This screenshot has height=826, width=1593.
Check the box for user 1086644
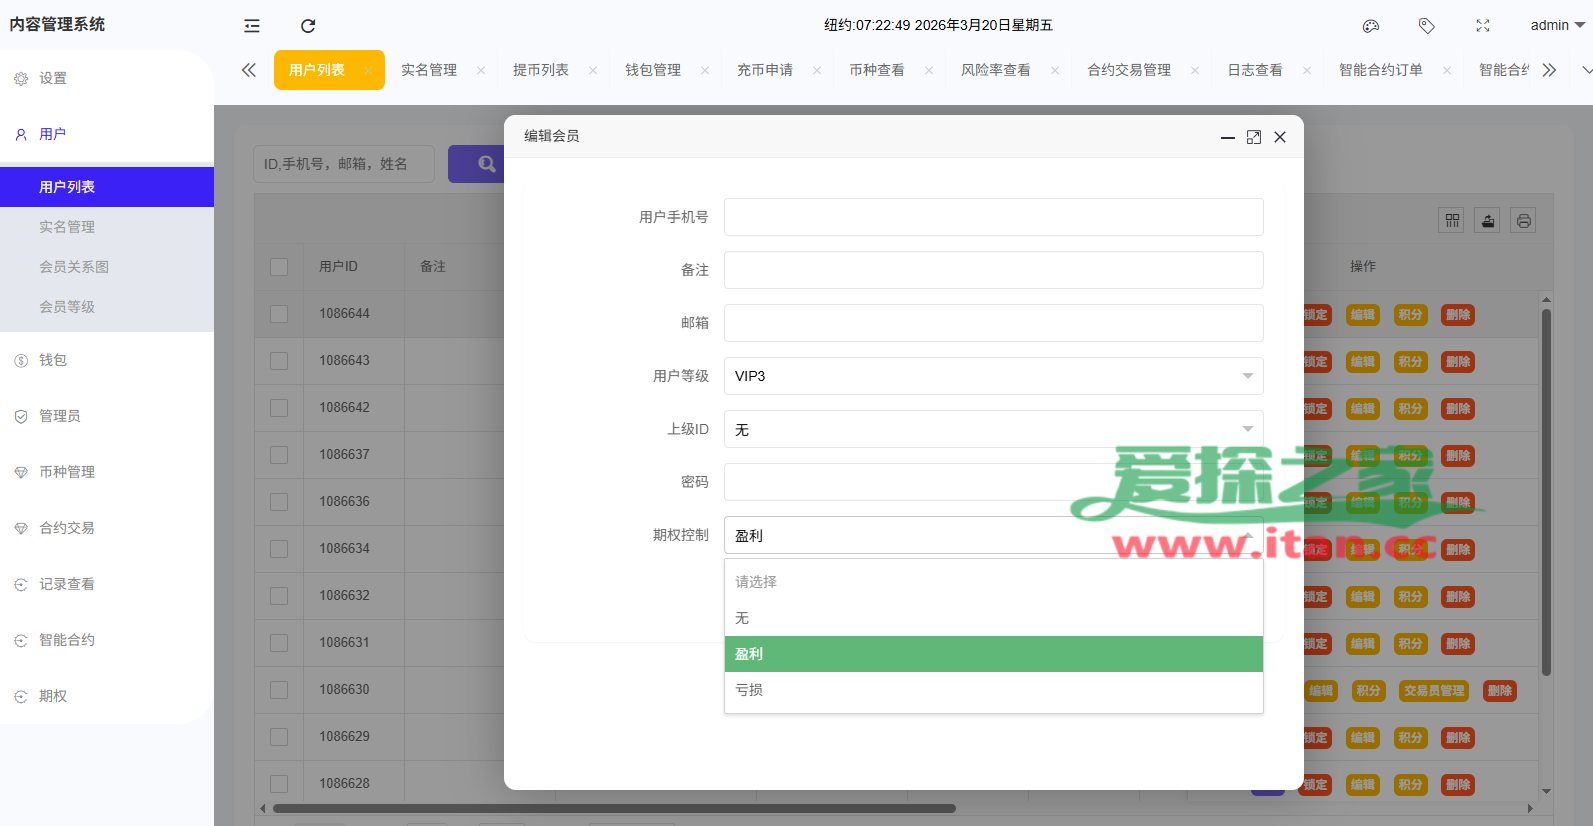(x=279, y=314)
